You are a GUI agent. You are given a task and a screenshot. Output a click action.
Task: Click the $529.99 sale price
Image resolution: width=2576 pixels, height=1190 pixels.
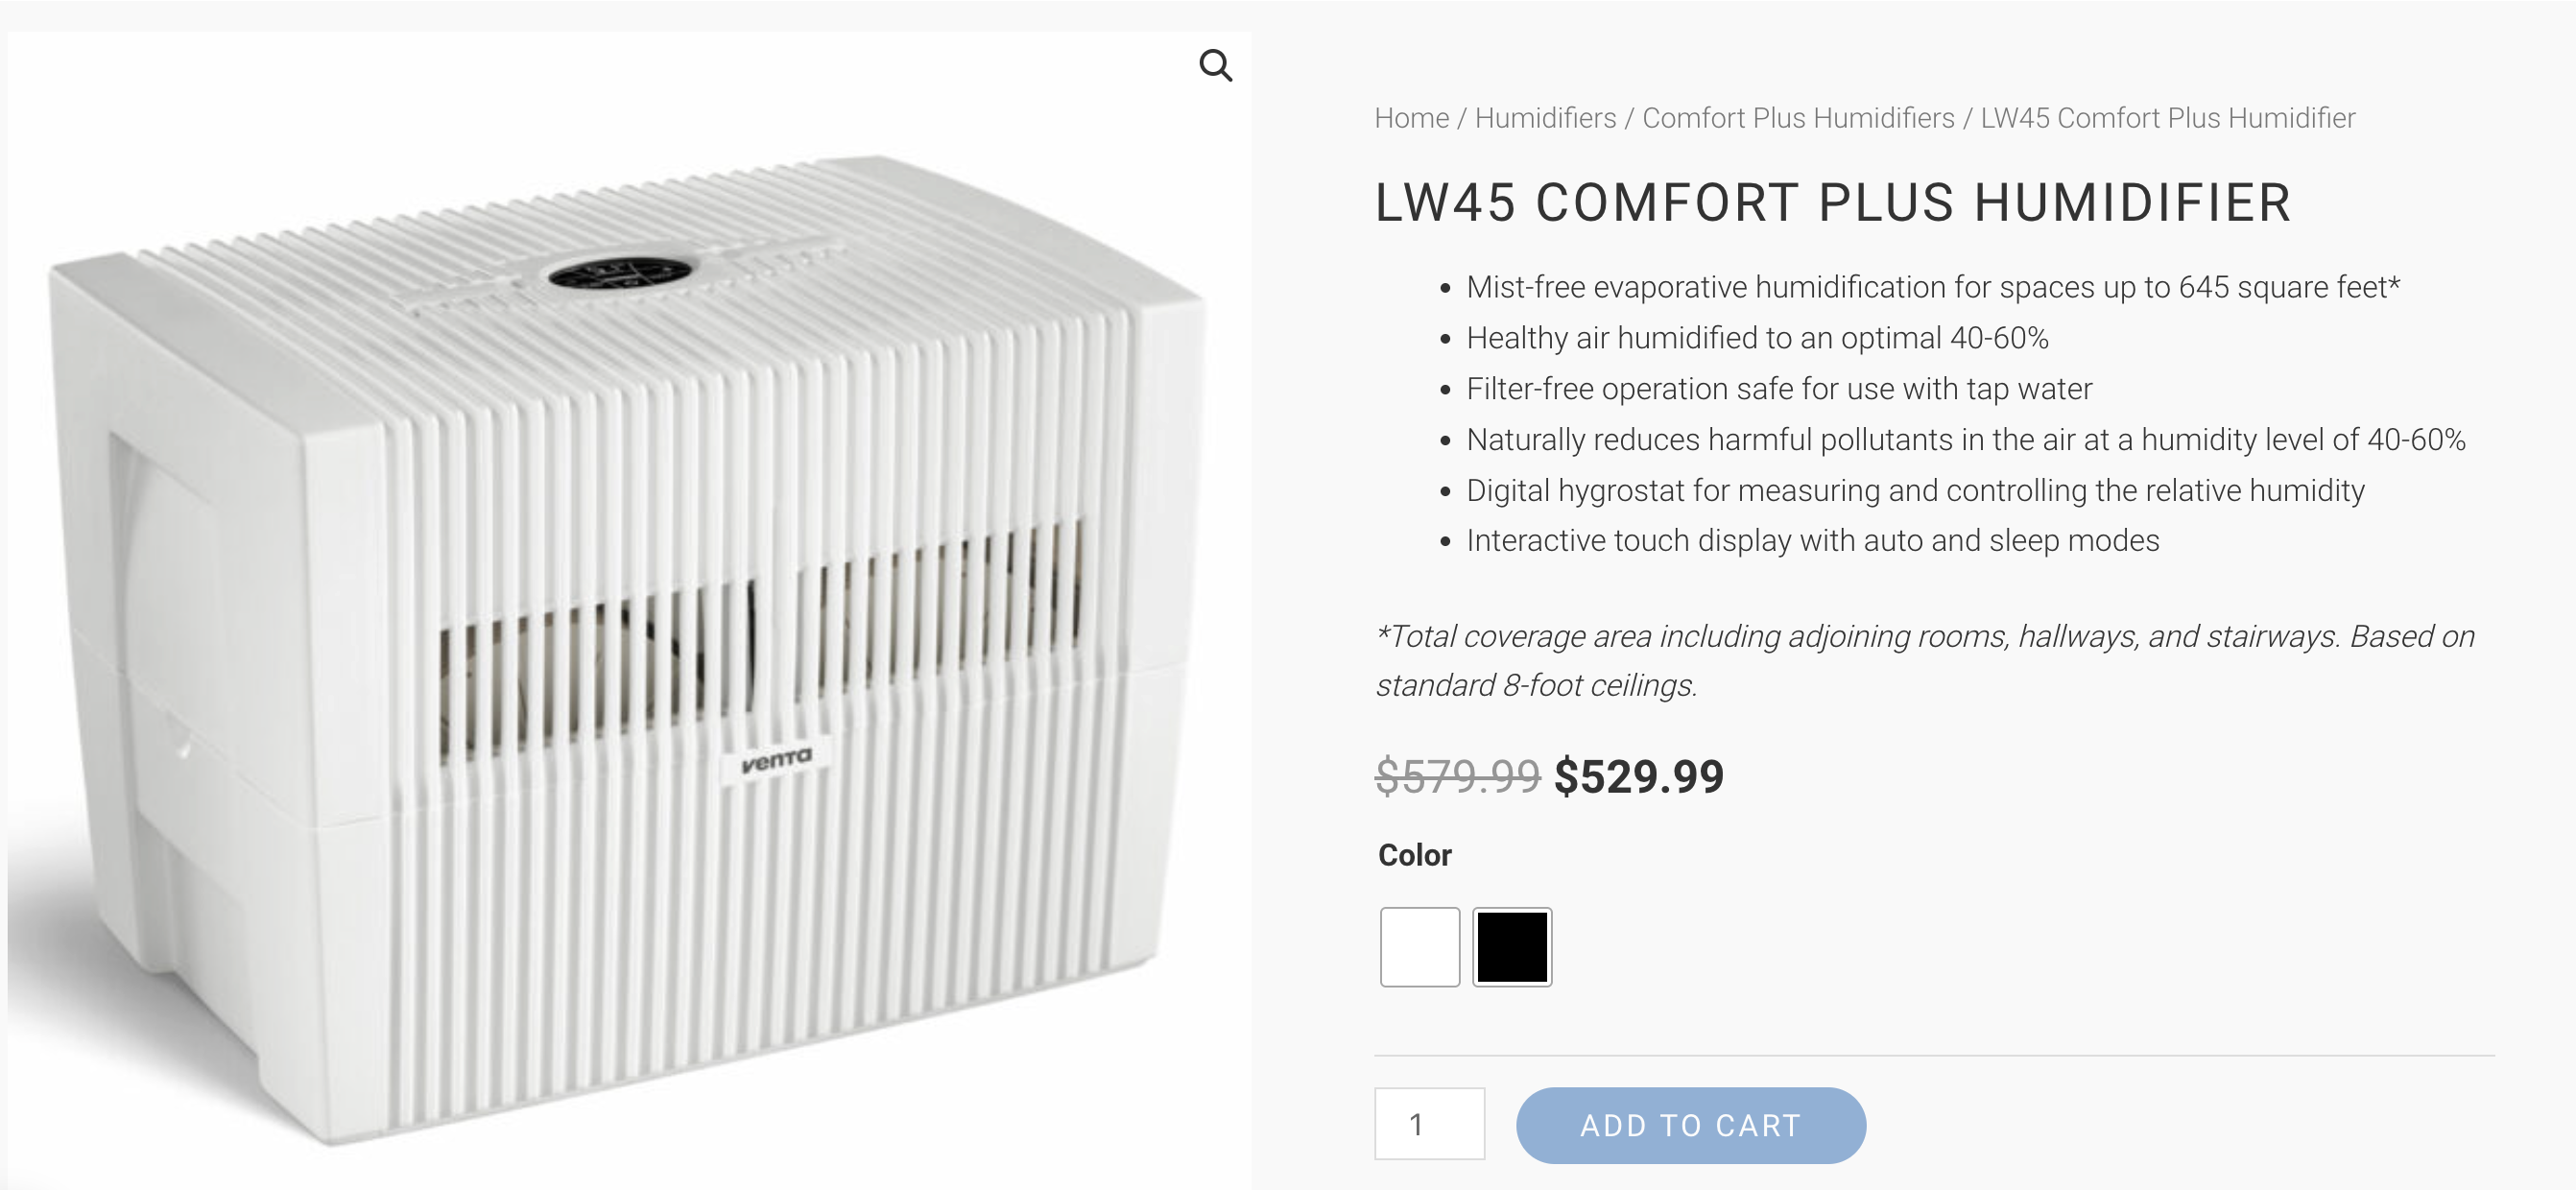point(1638,777)
